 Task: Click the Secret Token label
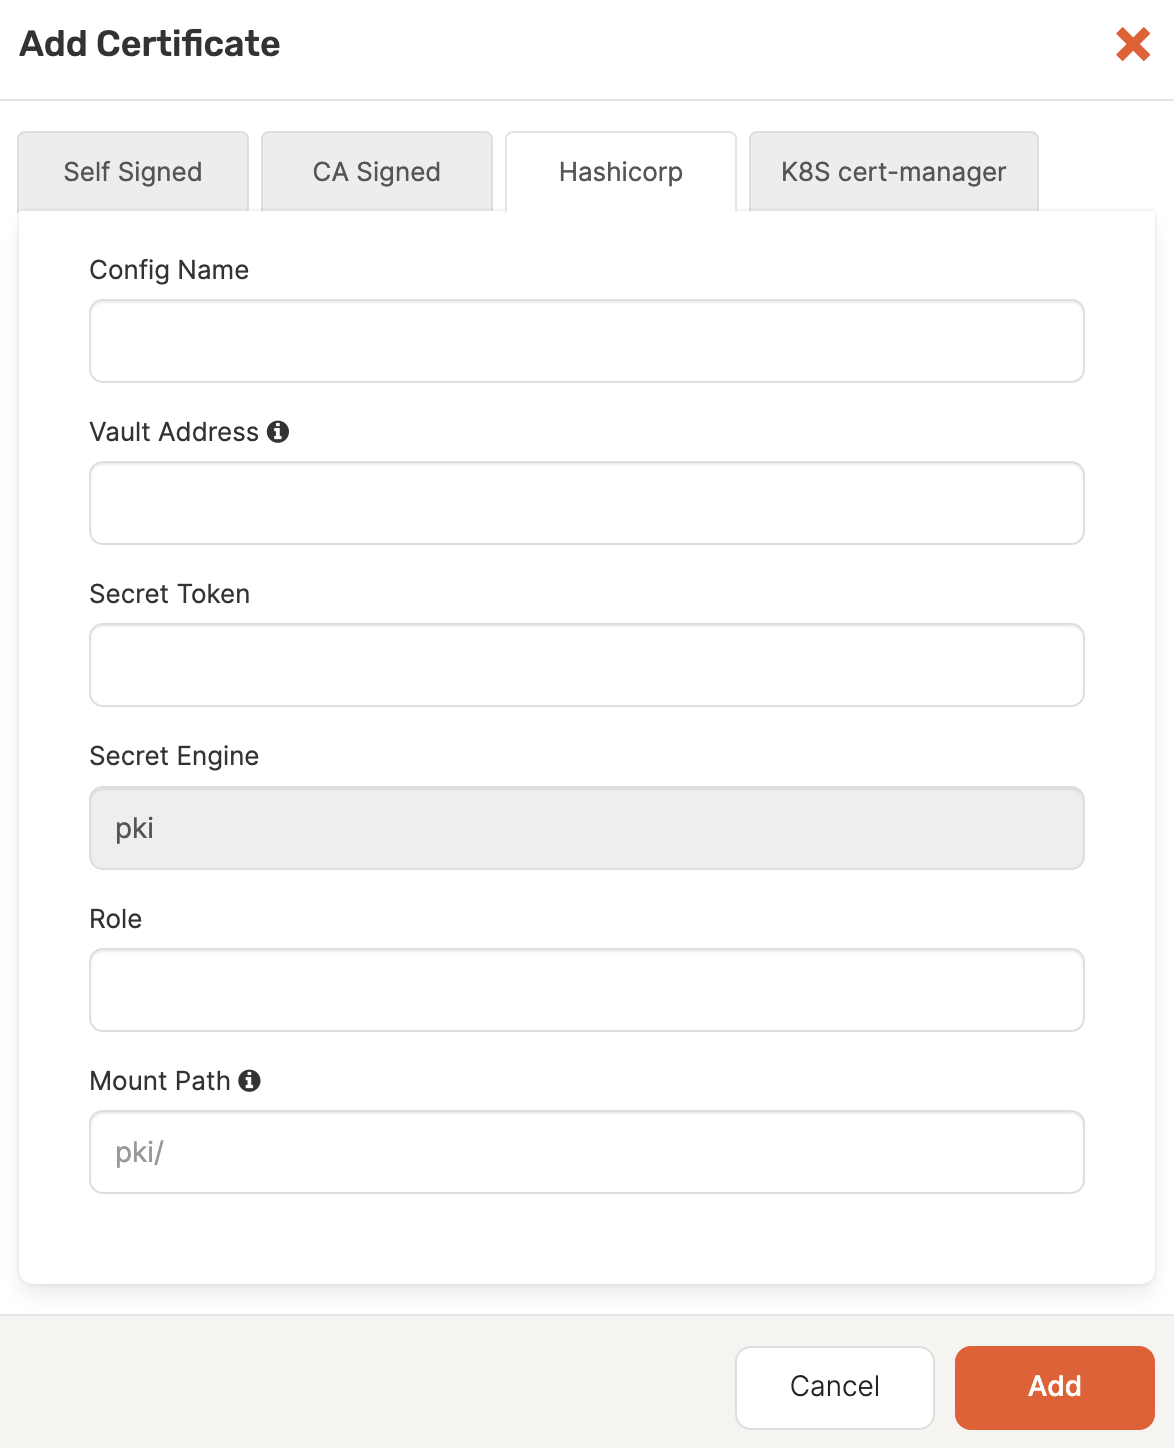pyautogui.click(x=169, y=593)
